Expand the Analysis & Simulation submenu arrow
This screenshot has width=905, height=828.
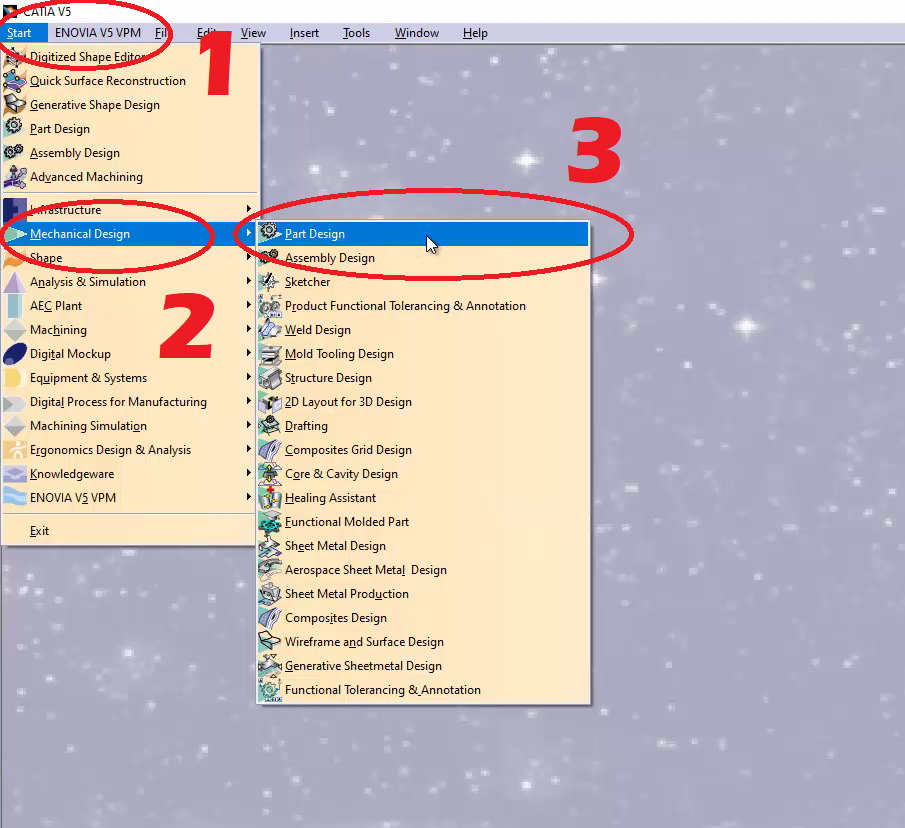point(248,282)
